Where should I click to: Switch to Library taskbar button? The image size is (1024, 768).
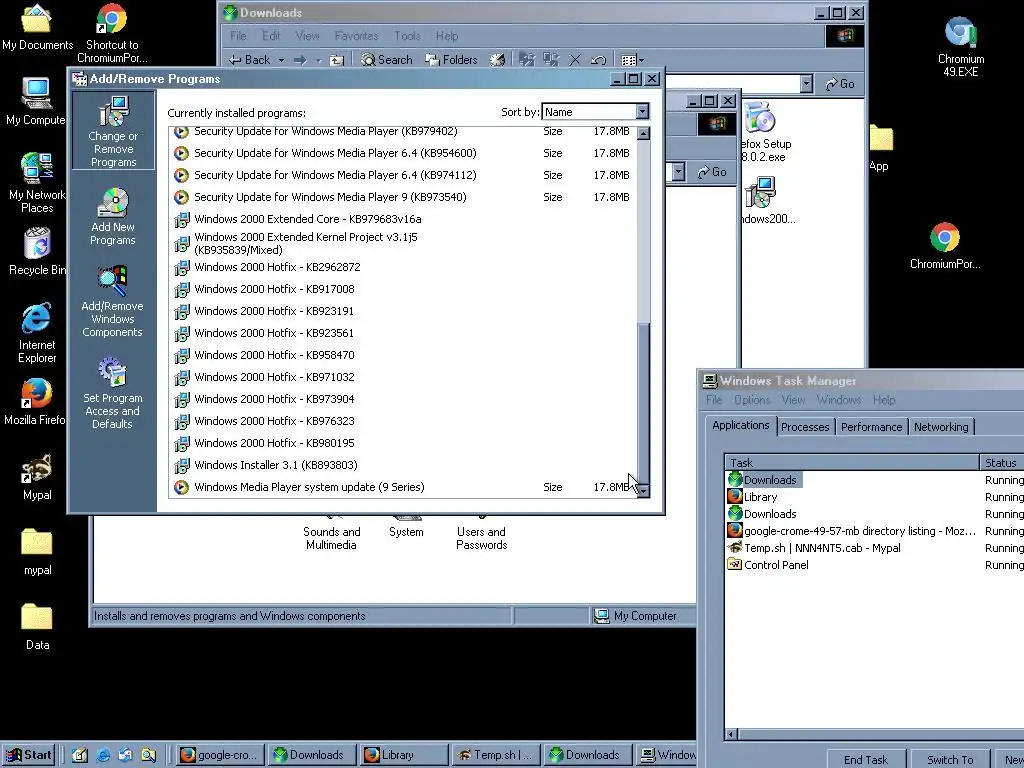pyautogui.click(x=404, y=755)
